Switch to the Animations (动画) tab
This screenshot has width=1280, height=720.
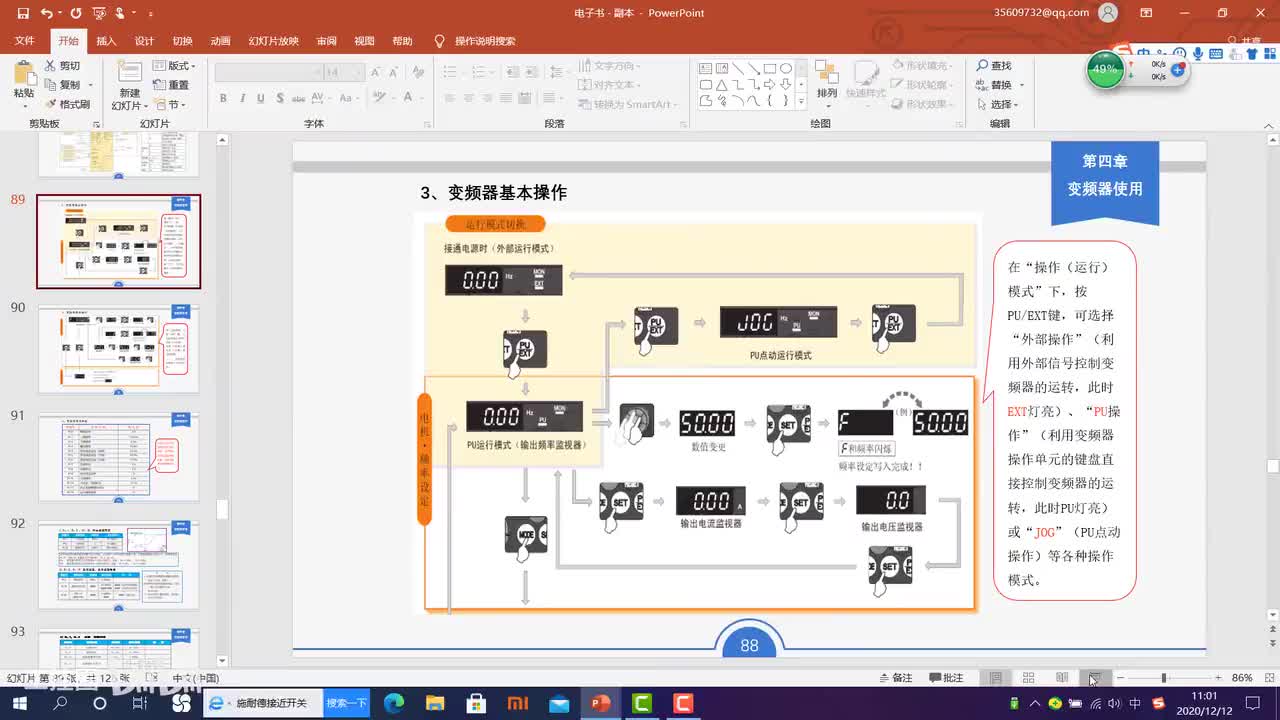point(220,41)
